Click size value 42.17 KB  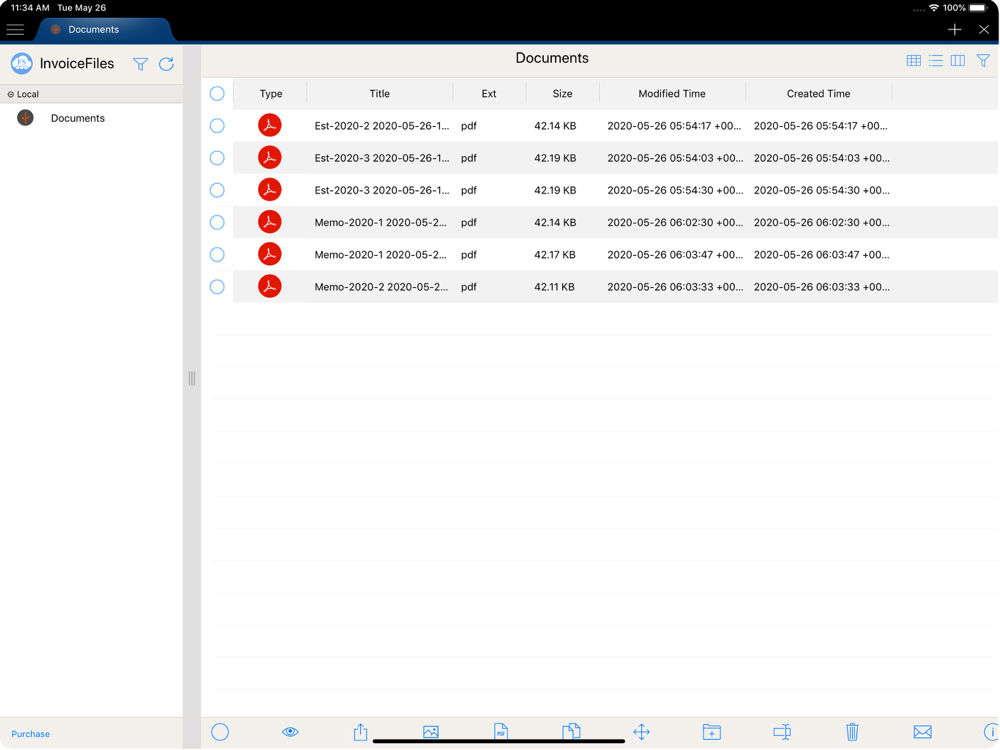pyautogui.click(x=555, y=254)
